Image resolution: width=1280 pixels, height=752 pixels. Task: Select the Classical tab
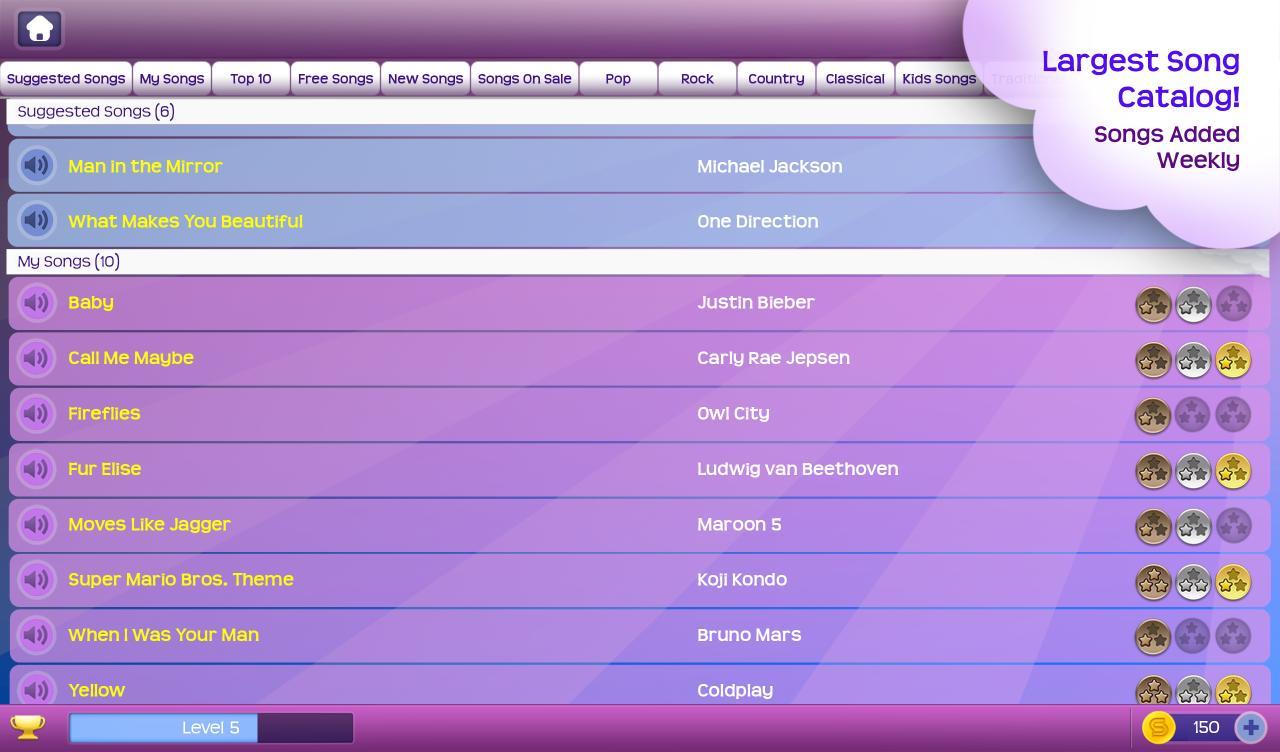(855, 78)
